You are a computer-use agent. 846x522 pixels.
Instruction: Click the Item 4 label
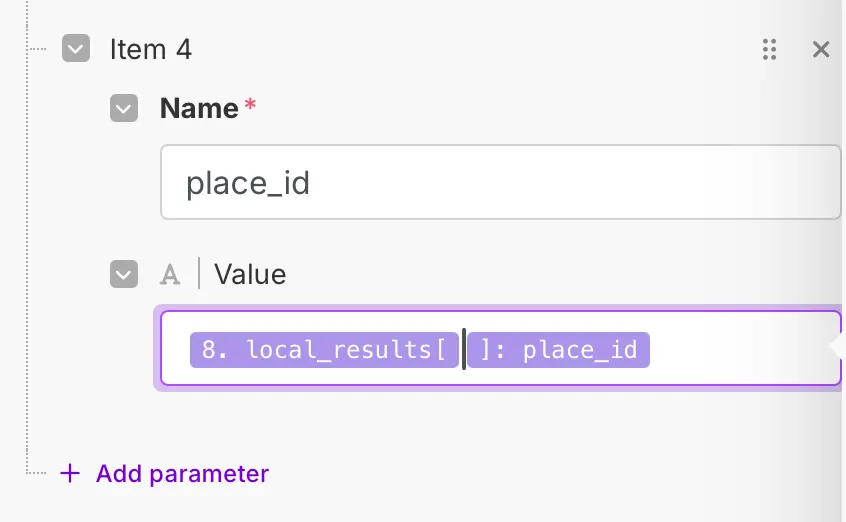pos(150,49)
